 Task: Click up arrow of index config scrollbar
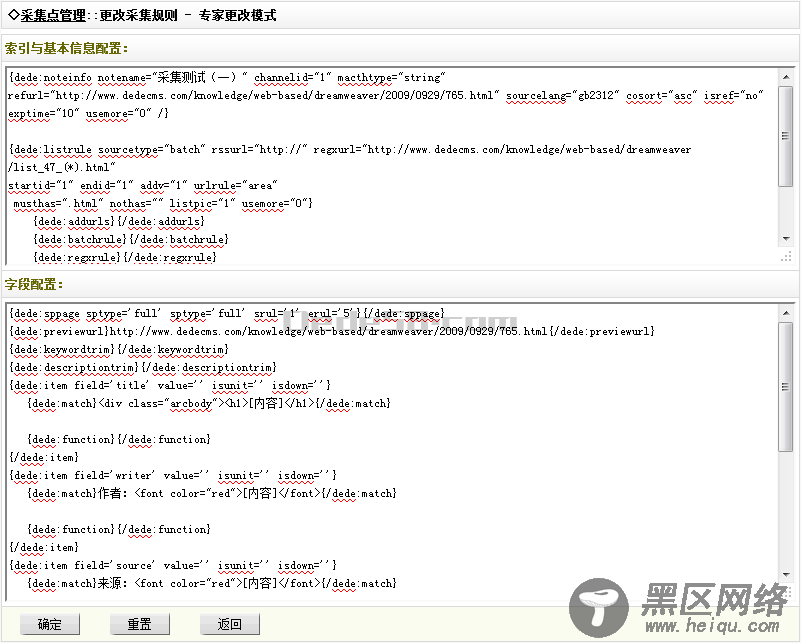[x=786, y=77]
